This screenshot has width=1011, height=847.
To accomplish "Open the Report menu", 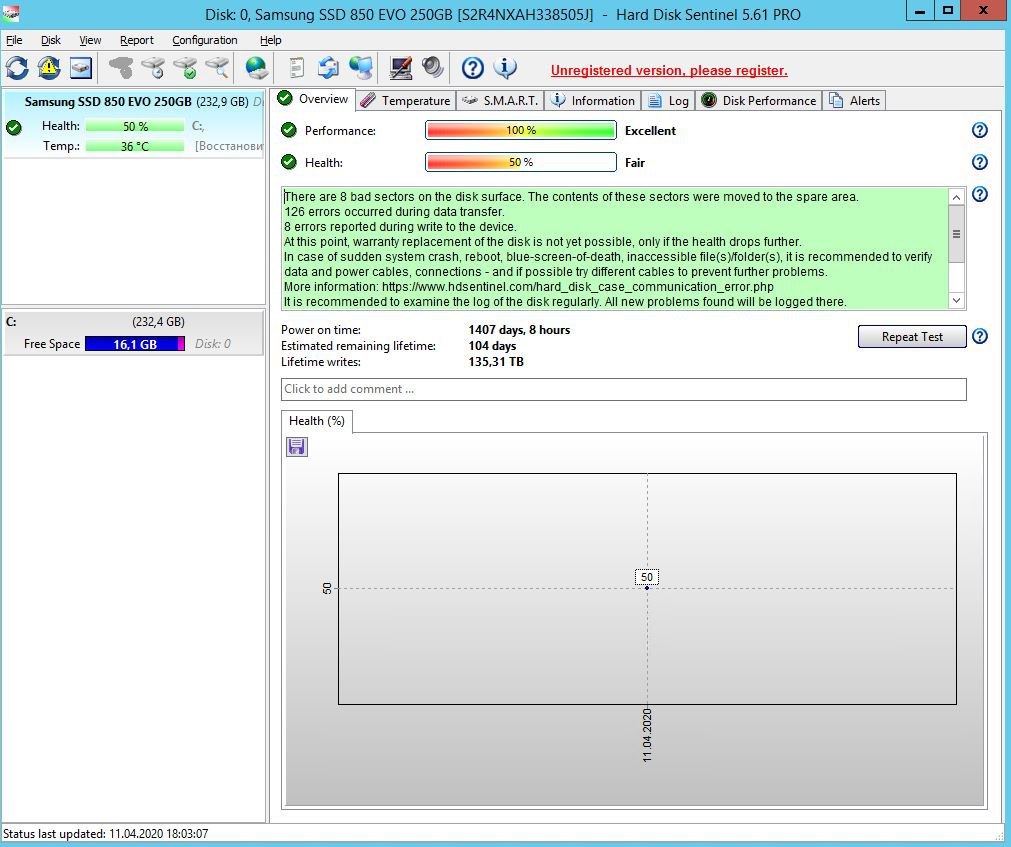I will point(137,40).
